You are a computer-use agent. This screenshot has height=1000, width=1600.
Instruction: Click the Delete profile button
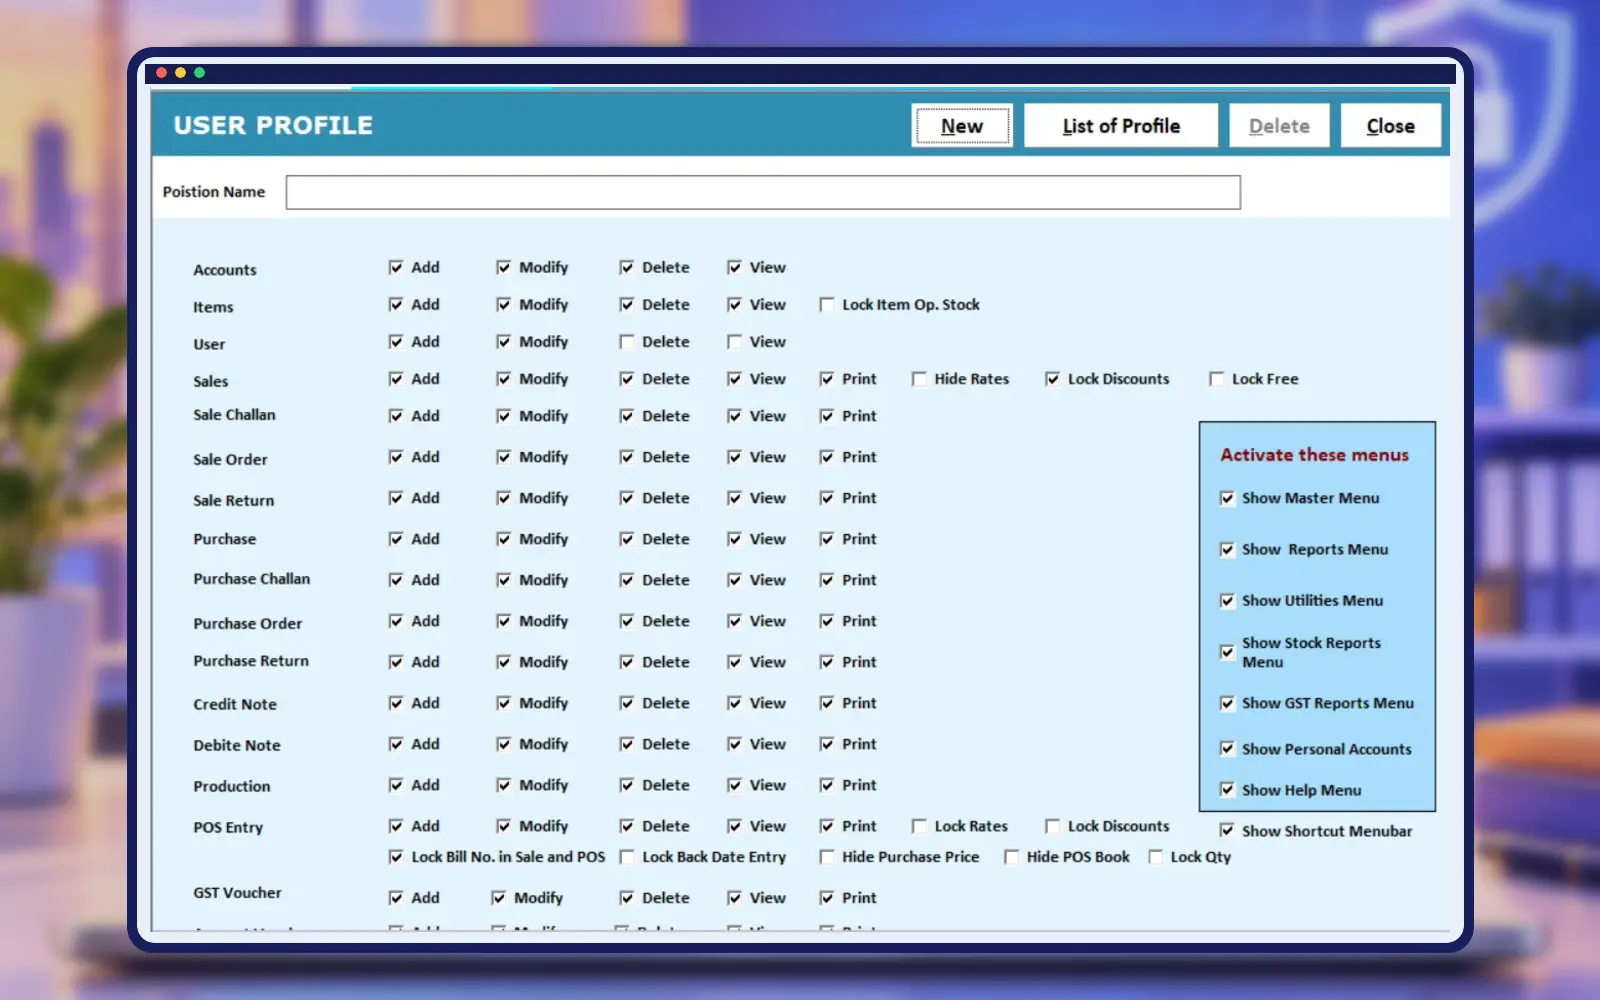[1279, 126]
